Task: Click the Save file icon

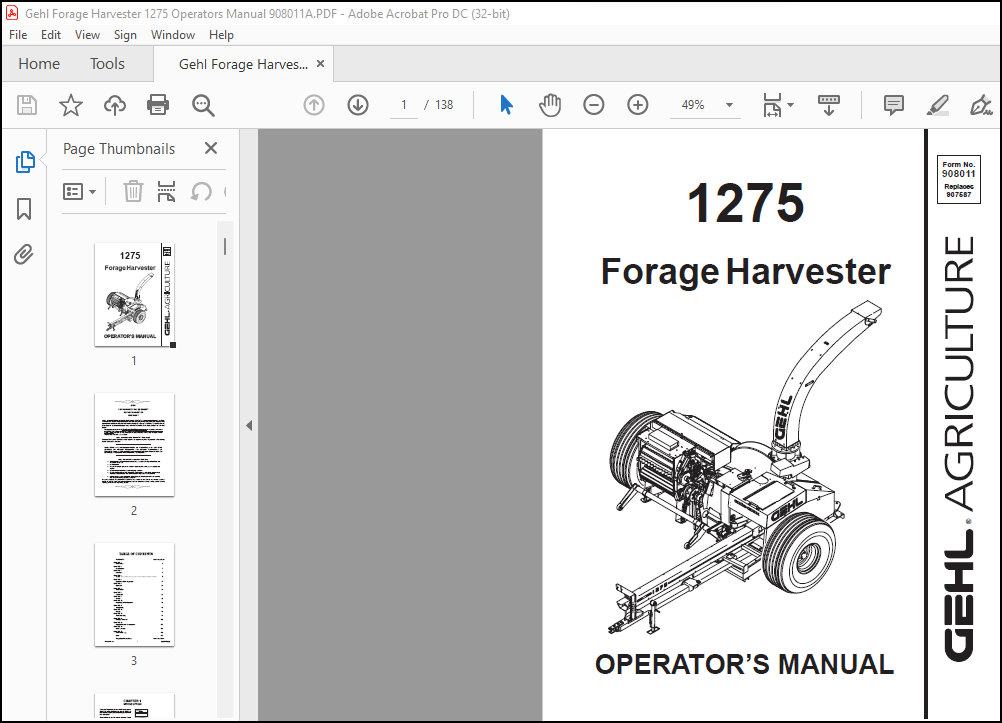Action: pyautogui.click(x=27, y=105)
